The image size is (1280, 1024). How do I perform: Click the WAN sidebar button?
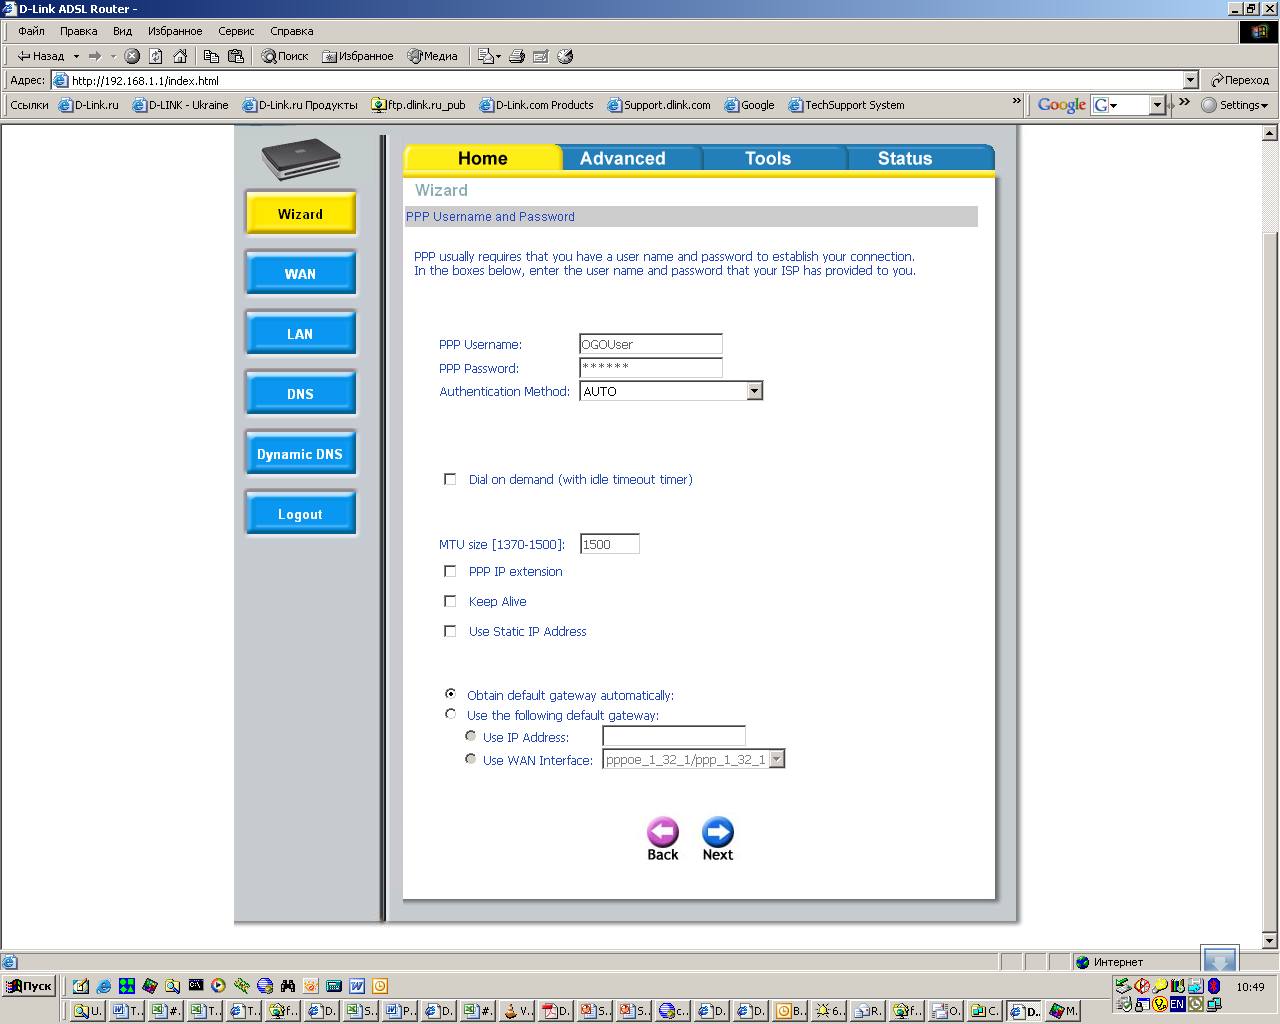click(x=300, y=274)
